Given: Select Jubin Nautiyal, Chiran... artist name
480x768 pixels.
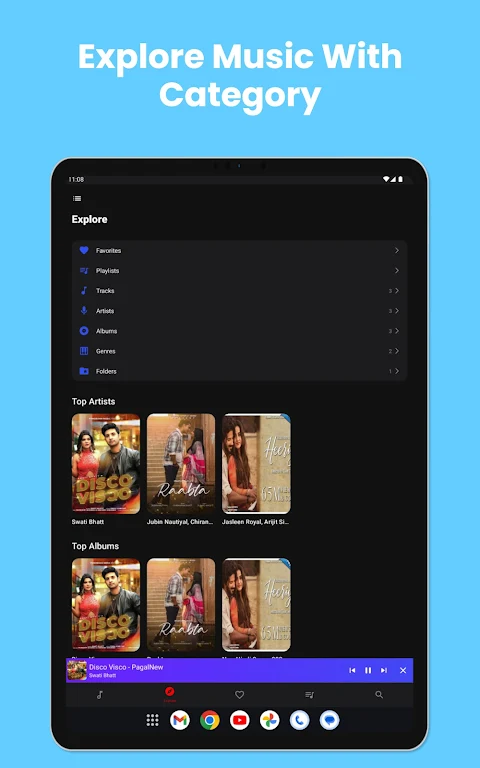Looking at the screenshot, I should click(x=180, y=522).
